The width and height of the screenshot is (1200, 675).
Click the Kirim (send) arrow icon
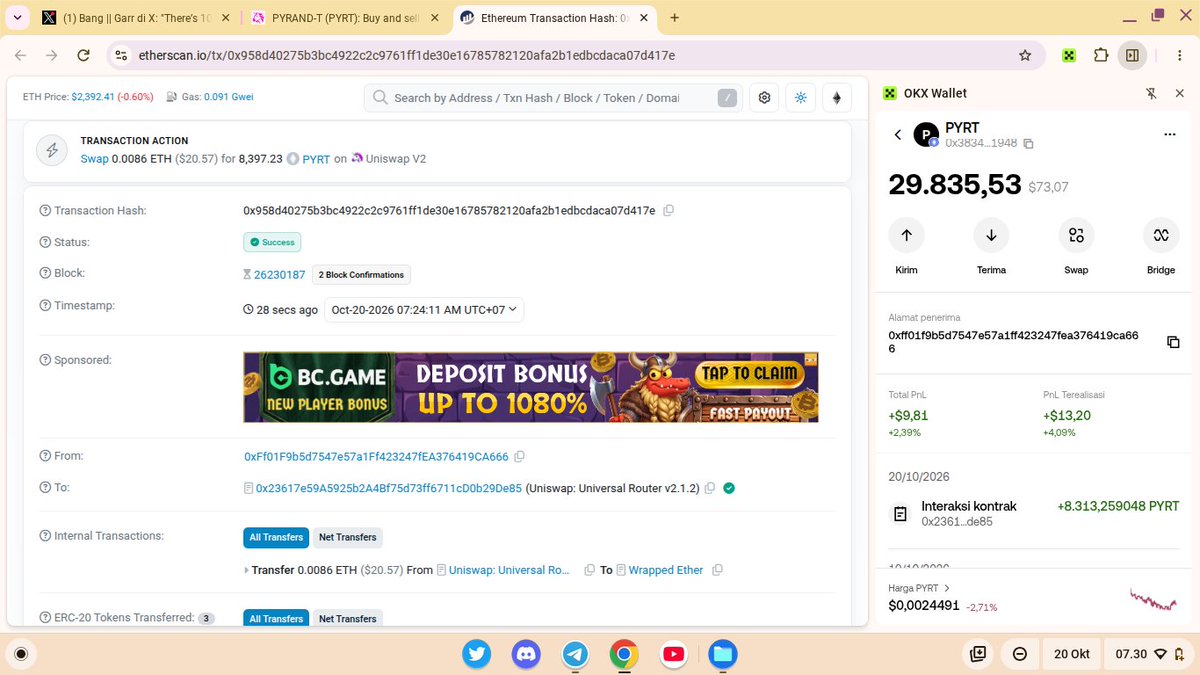906,235
